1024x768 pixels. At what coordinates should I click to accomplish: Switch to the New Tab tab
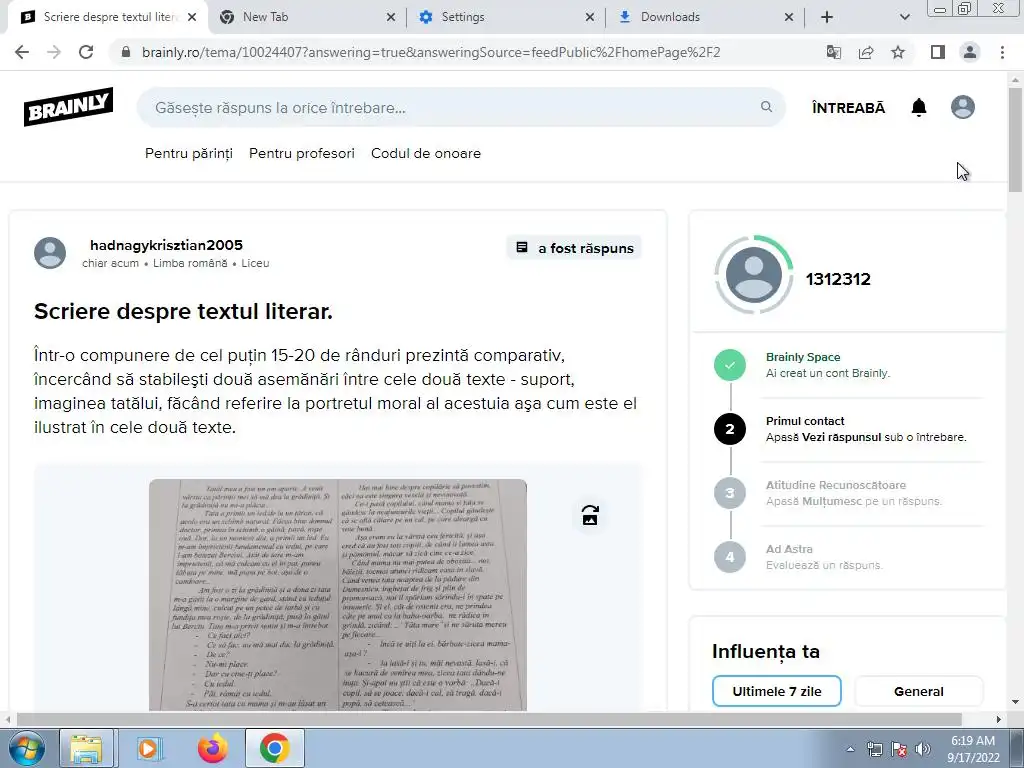(307, 17)
